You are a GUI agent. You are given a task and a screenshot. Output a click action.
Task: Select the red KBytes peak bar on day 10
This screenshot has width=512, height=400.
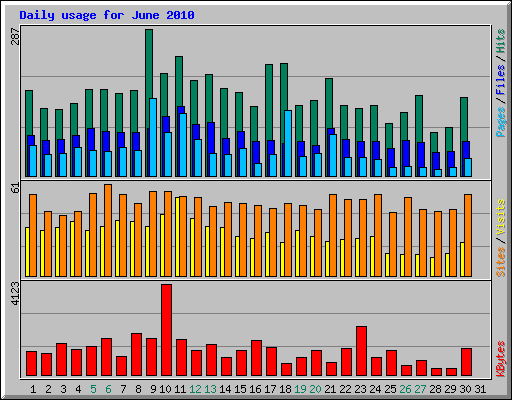point(166,330)
